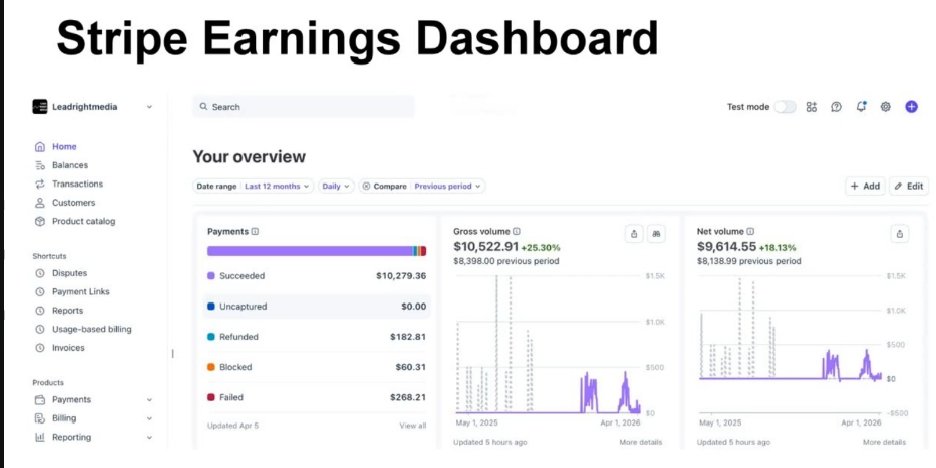The width and height of the screenshot is (936, 468).
Task: Click the $268.21 Failed amount
Action: click(x=408, y=397)
